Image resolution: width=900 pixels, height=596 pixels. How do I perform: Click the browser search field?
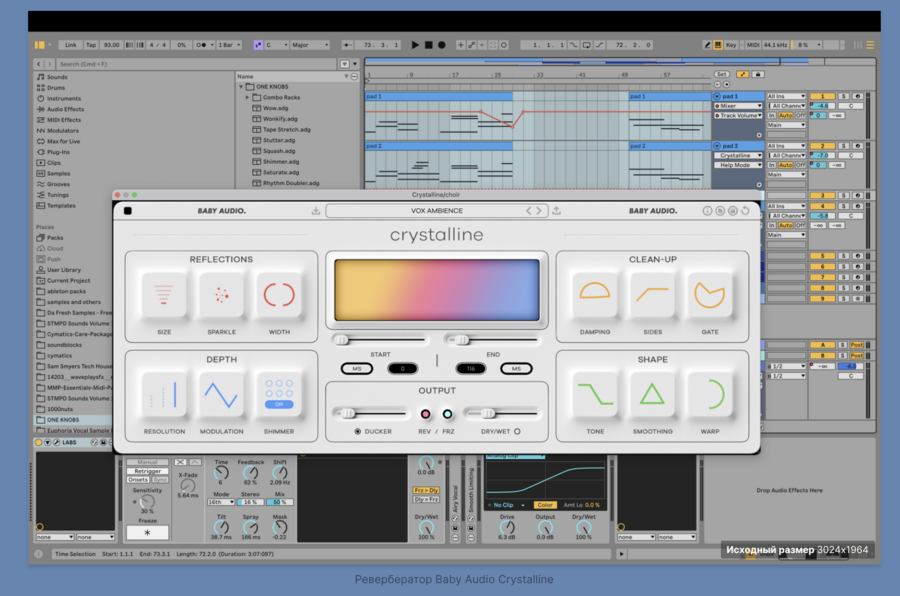[x=130, y=64]
